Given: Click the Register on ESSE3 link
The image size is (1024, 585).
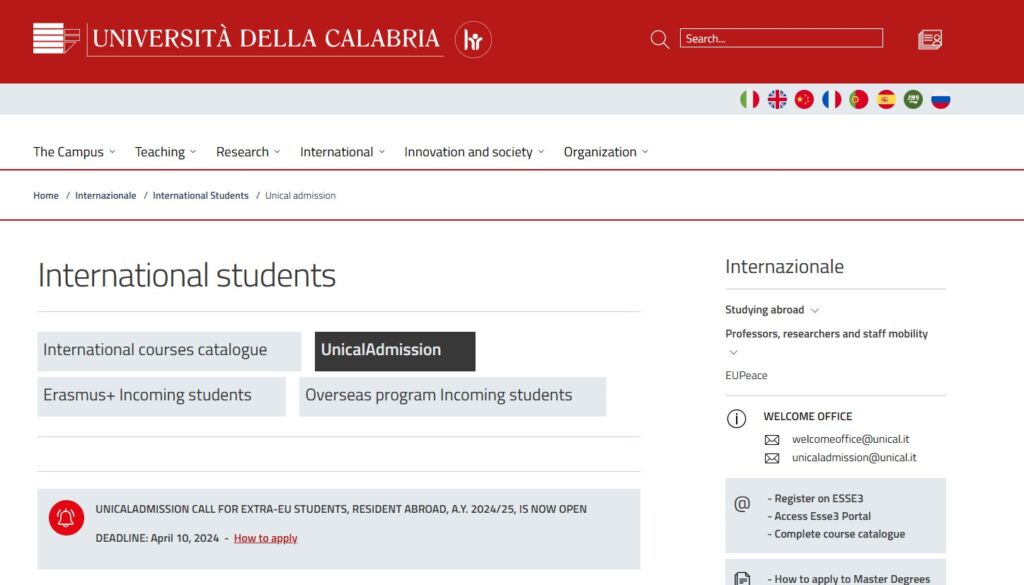Looking at the screenshot, I should [818, 498].
